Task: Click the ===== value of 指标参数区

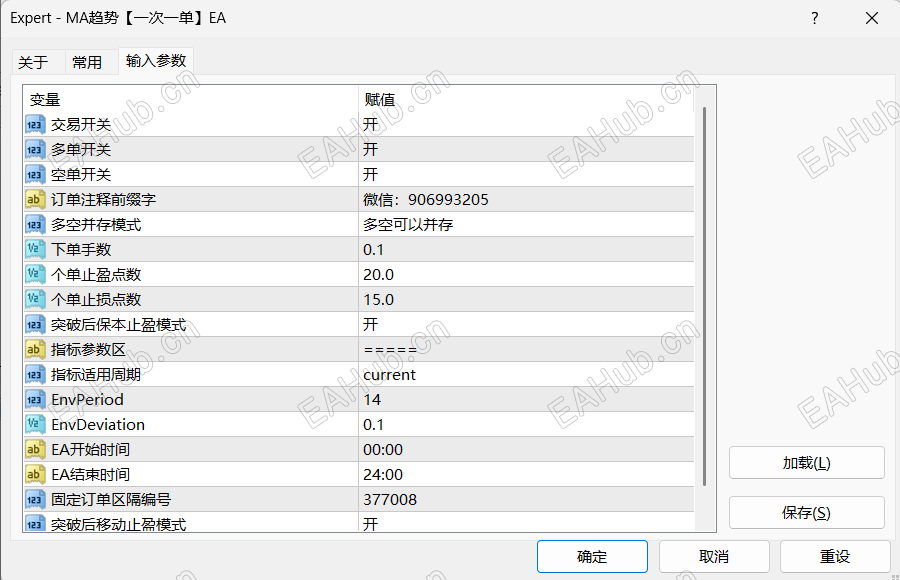Action: click(x=526, y=349)
